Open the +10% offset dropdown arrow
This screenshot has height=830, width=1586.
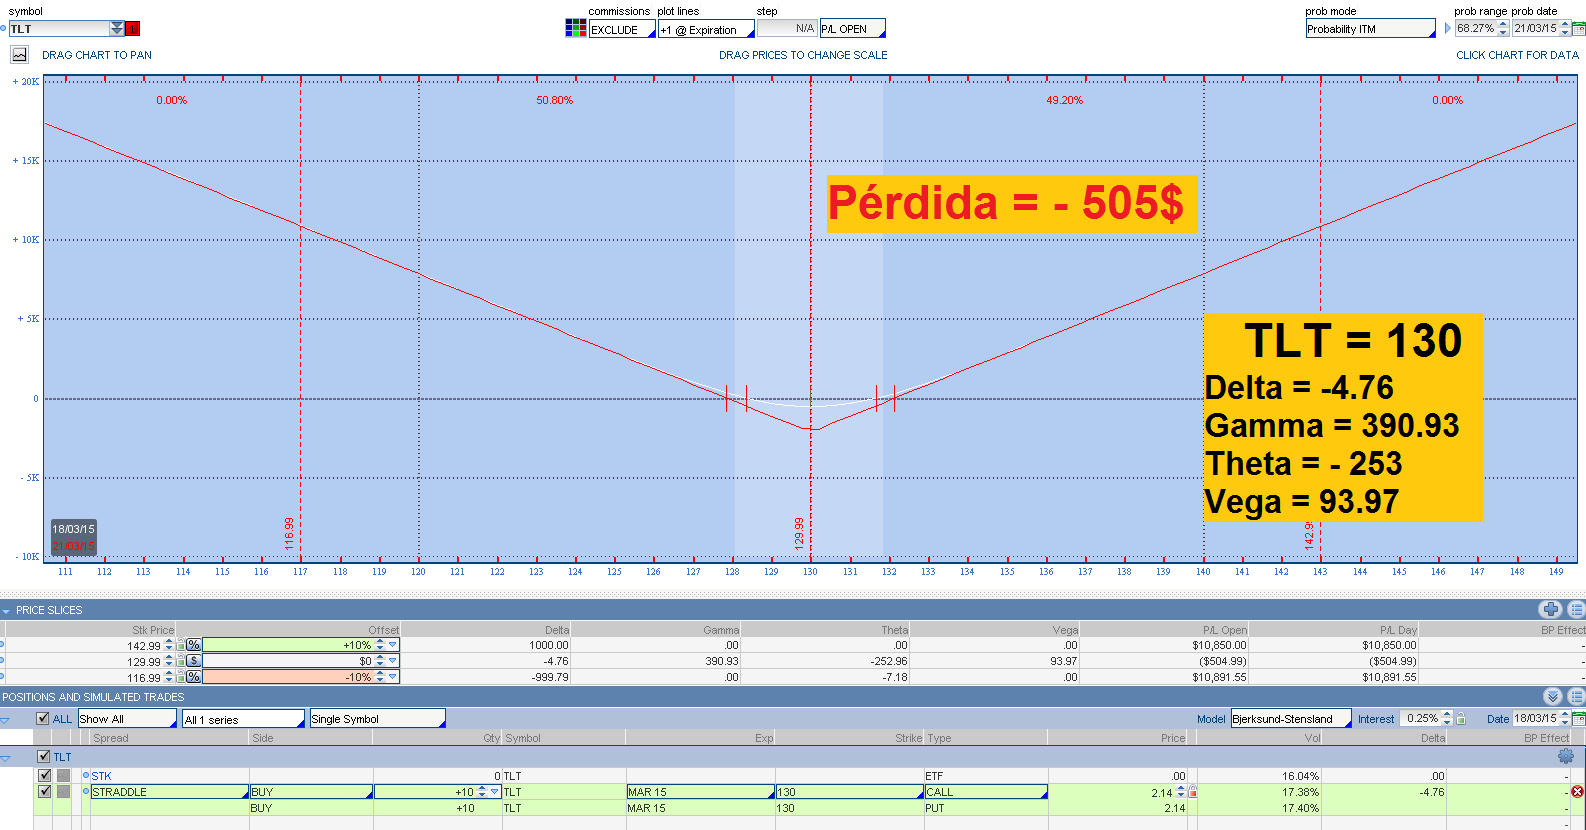coord(393,645)
